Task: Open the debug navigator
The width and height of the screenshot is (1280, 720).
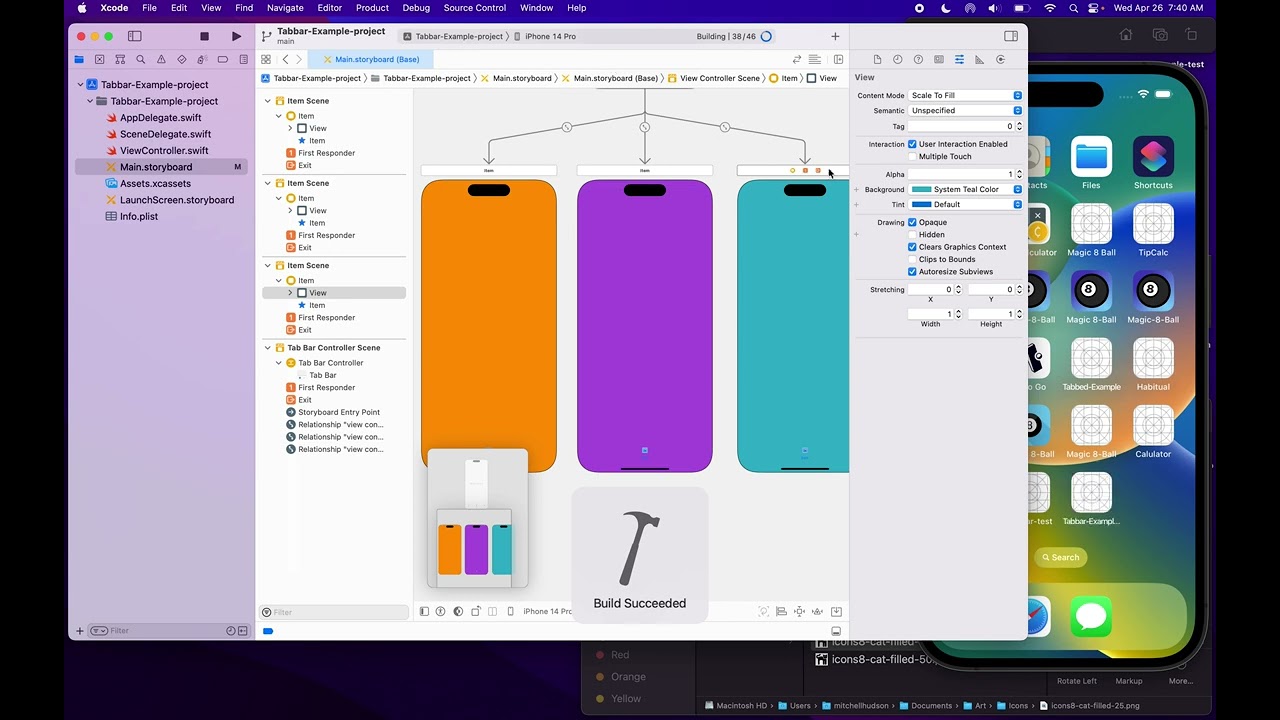Action: click(202, 60)
